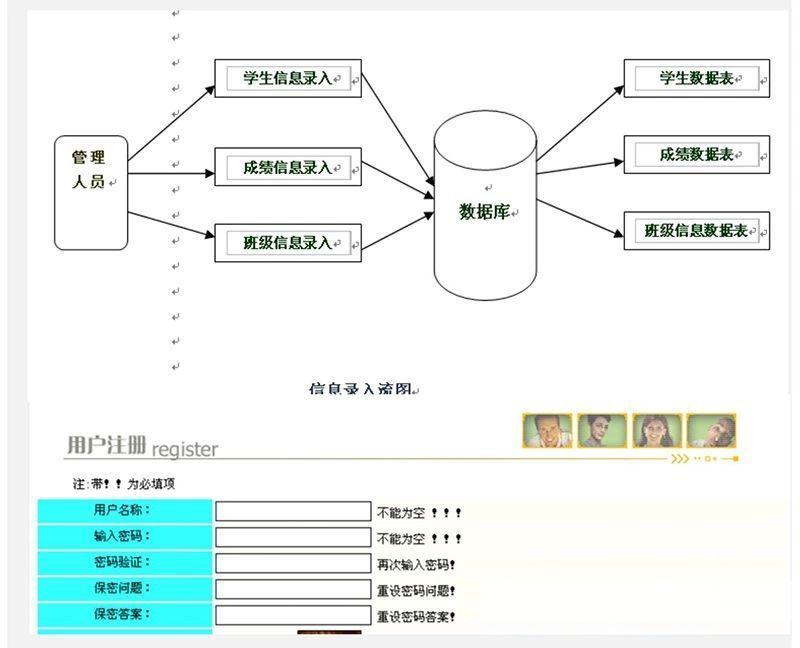Image resolution: width=800 pixels, height=648 pixels.
Task: Click the 注:带!!为必填项 note
Action: pos(124,484)
